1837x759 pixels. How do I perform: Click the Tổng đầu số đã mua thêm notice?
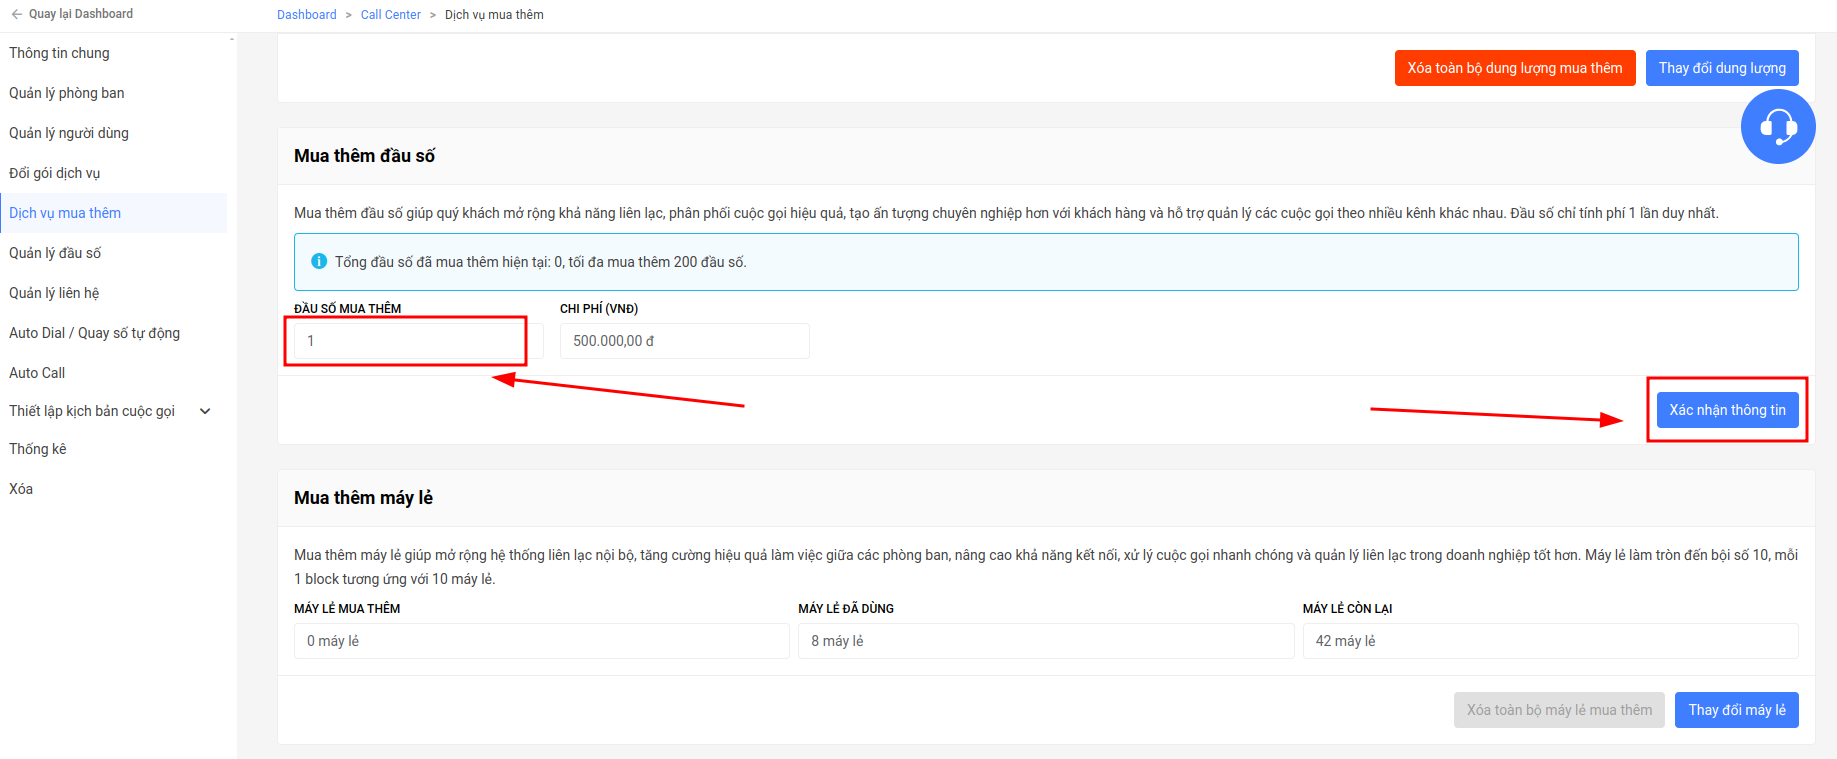pyautogui.click(x=1046, y=262)
